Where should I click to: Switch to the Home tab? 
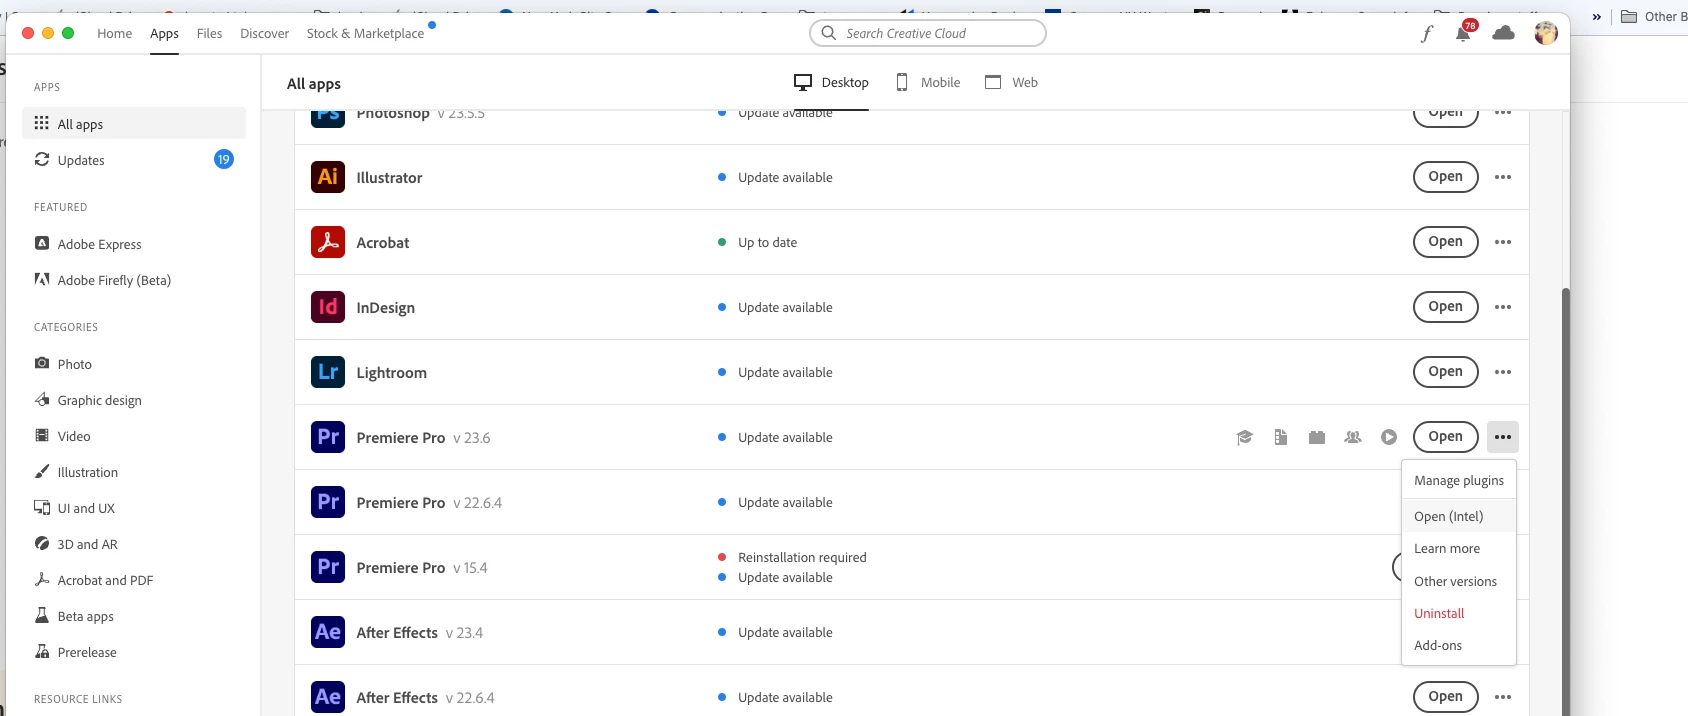tap(114, 34)
